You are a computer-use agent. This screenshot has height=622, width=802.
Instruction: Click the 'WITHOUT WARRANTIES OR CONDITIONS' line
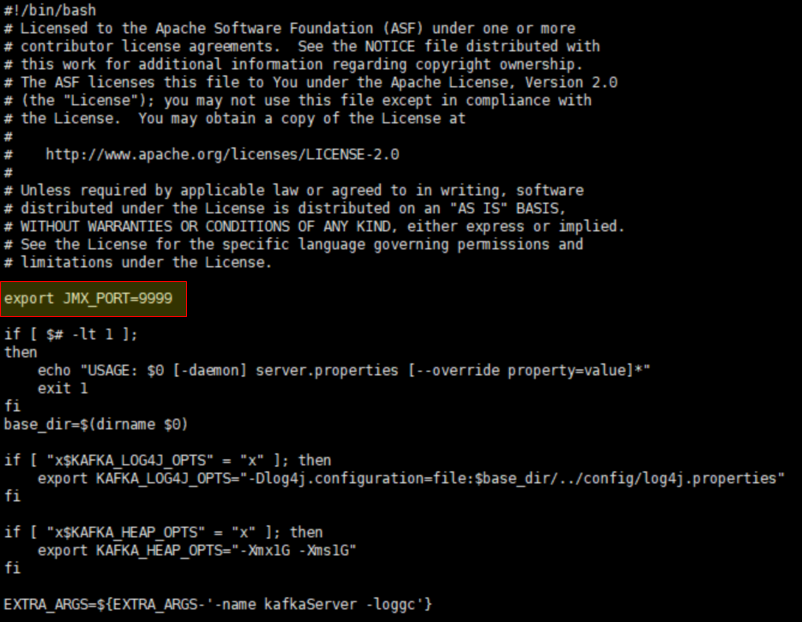[x=314, y=226]
